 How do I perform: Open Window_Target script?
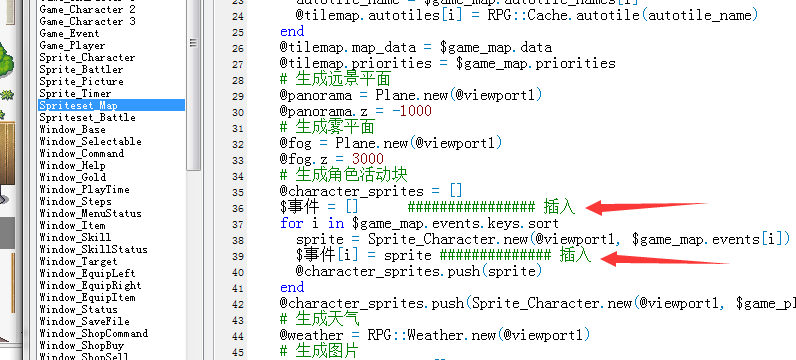click(x=78, y=261)
